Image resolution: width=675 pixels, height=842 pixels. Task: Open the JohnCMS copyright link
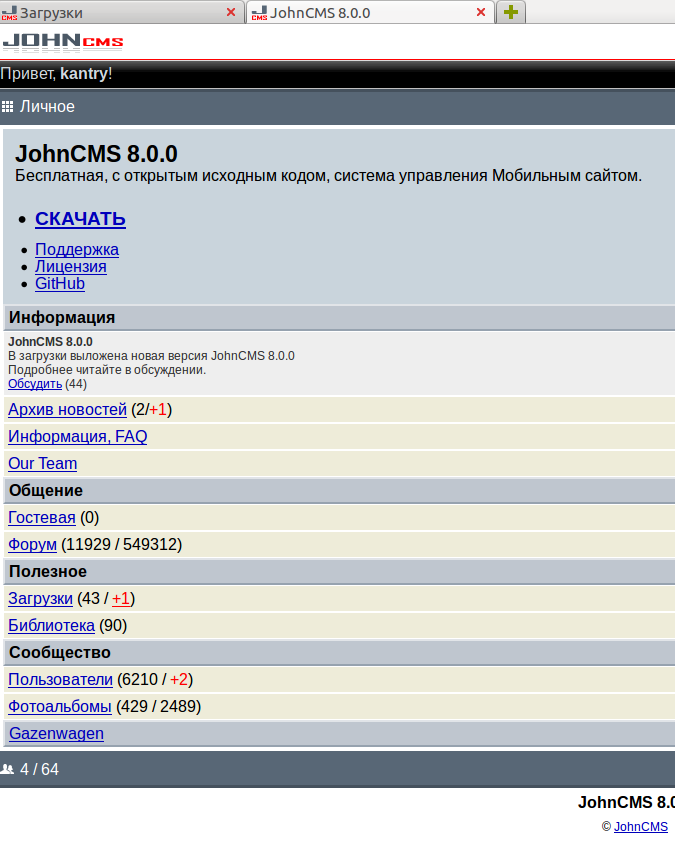pyautogui.click(x=641, y=826)
